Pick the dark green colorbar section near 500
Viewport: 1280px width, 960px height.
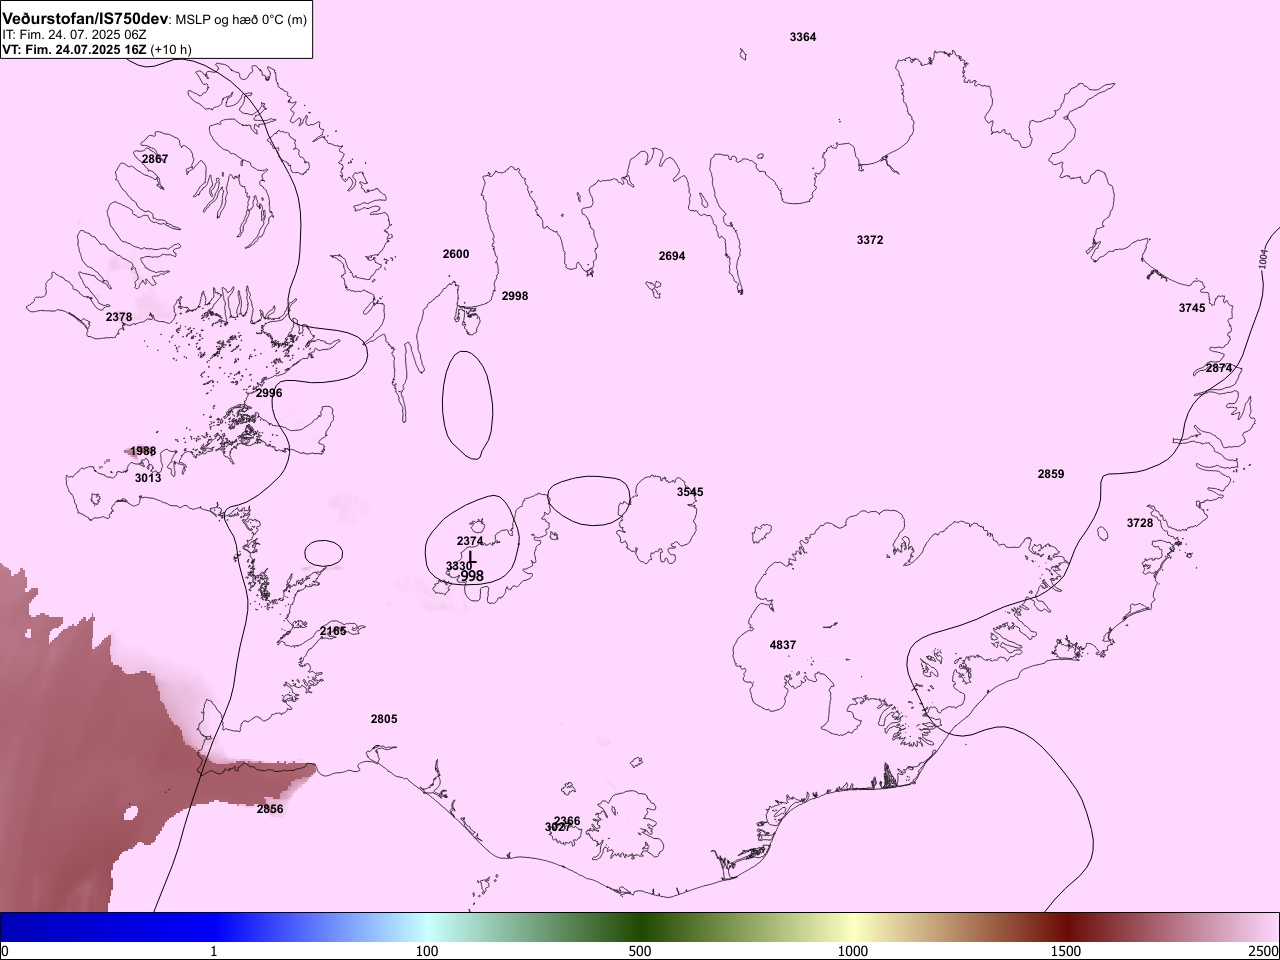[640, 927]
